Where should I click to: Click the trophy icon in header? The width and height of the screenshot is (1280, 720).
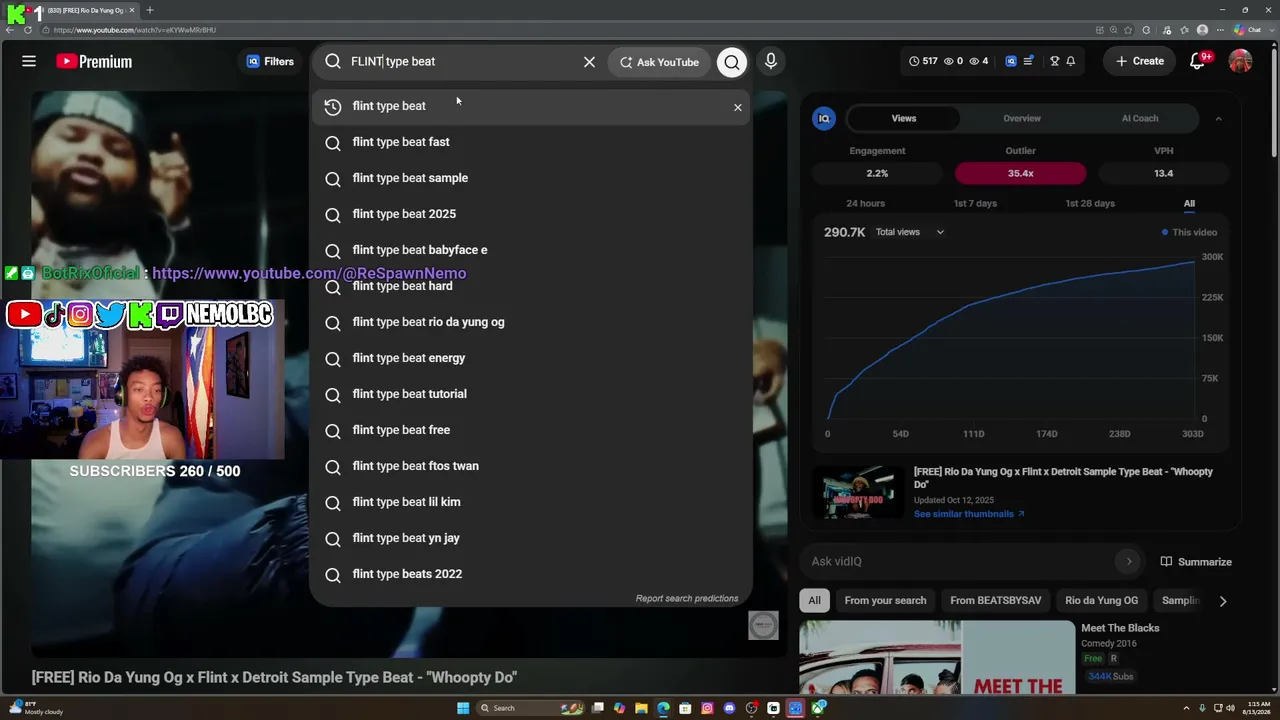(x=1054, y=61)
